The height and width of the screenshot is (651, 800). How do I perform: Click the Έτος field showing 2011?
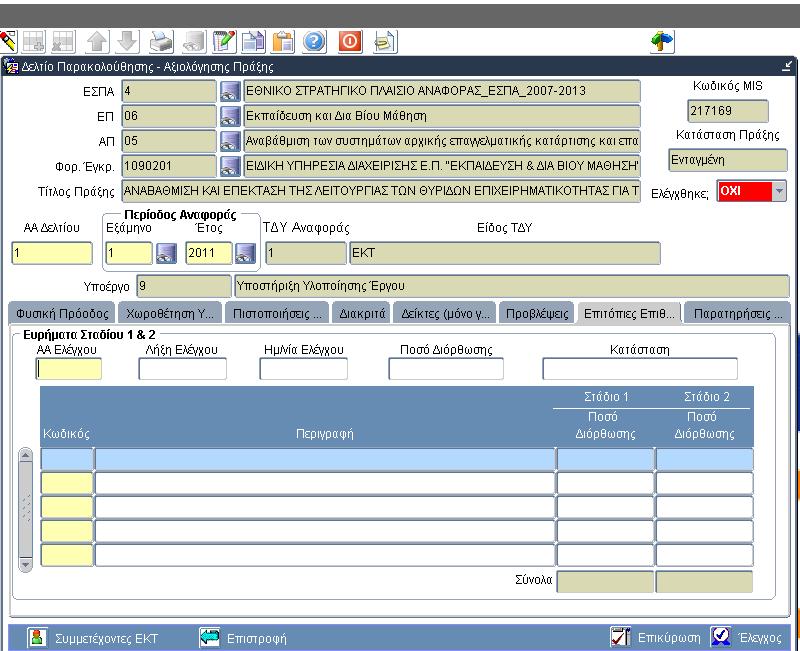[x=209, y=253]
